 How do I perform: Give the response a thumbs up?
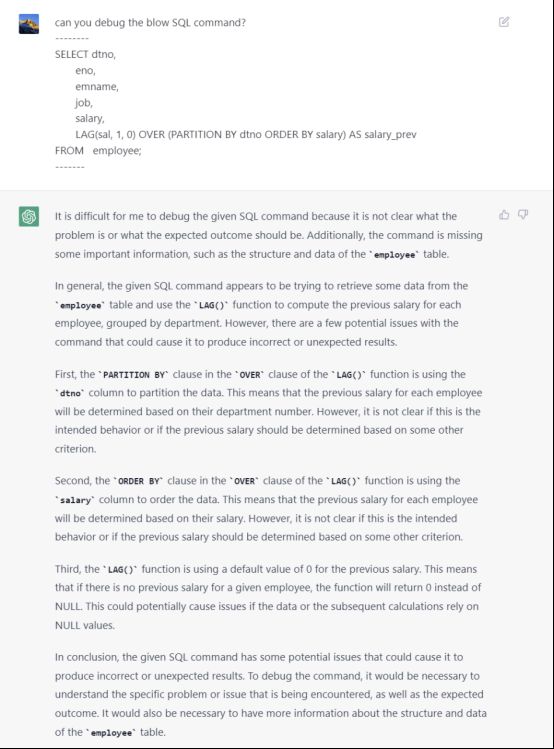[504, 215]
